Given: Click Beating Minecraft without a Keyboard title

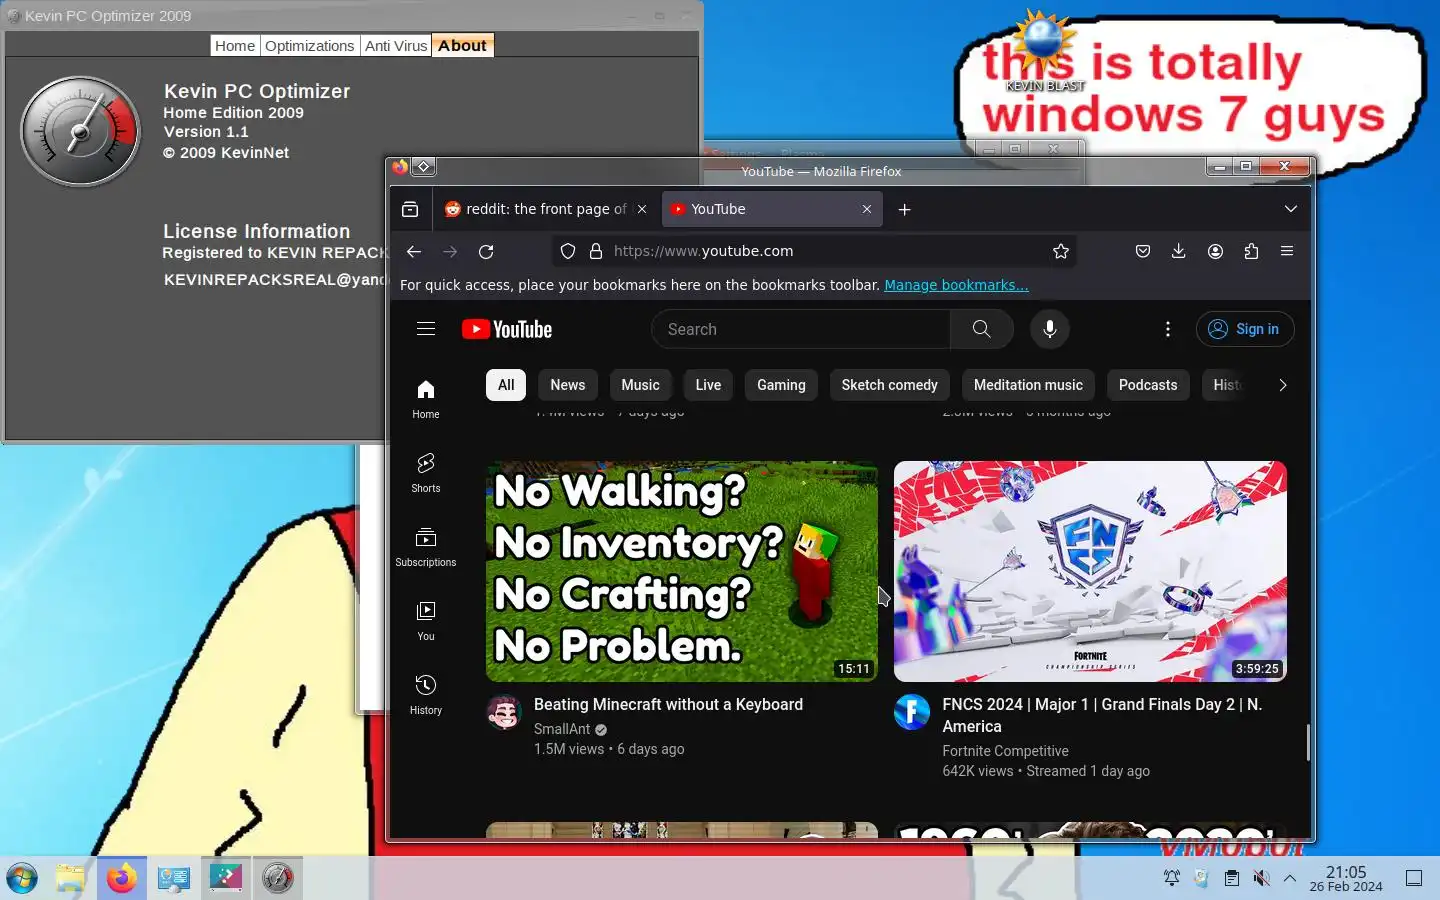Looking at the screenshot, I should coord(668,705).
